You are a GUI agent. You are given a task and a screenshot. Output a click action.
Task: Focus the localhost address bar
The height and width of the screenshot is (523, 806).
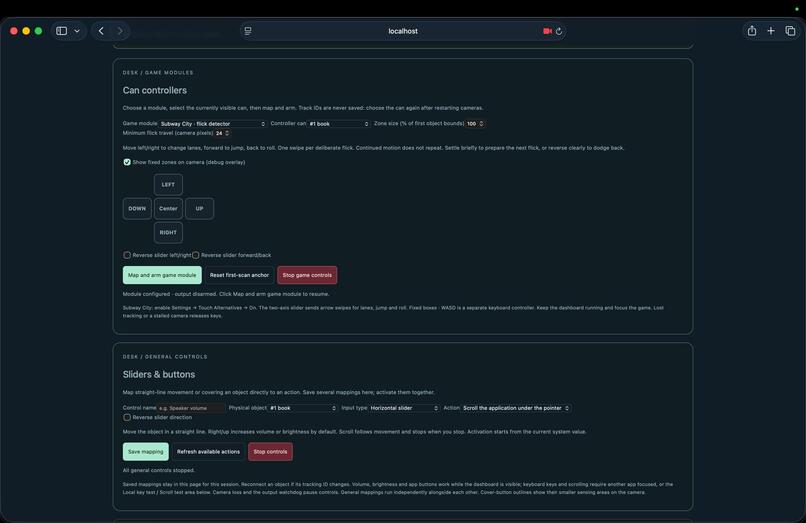(x=402, y=31)
